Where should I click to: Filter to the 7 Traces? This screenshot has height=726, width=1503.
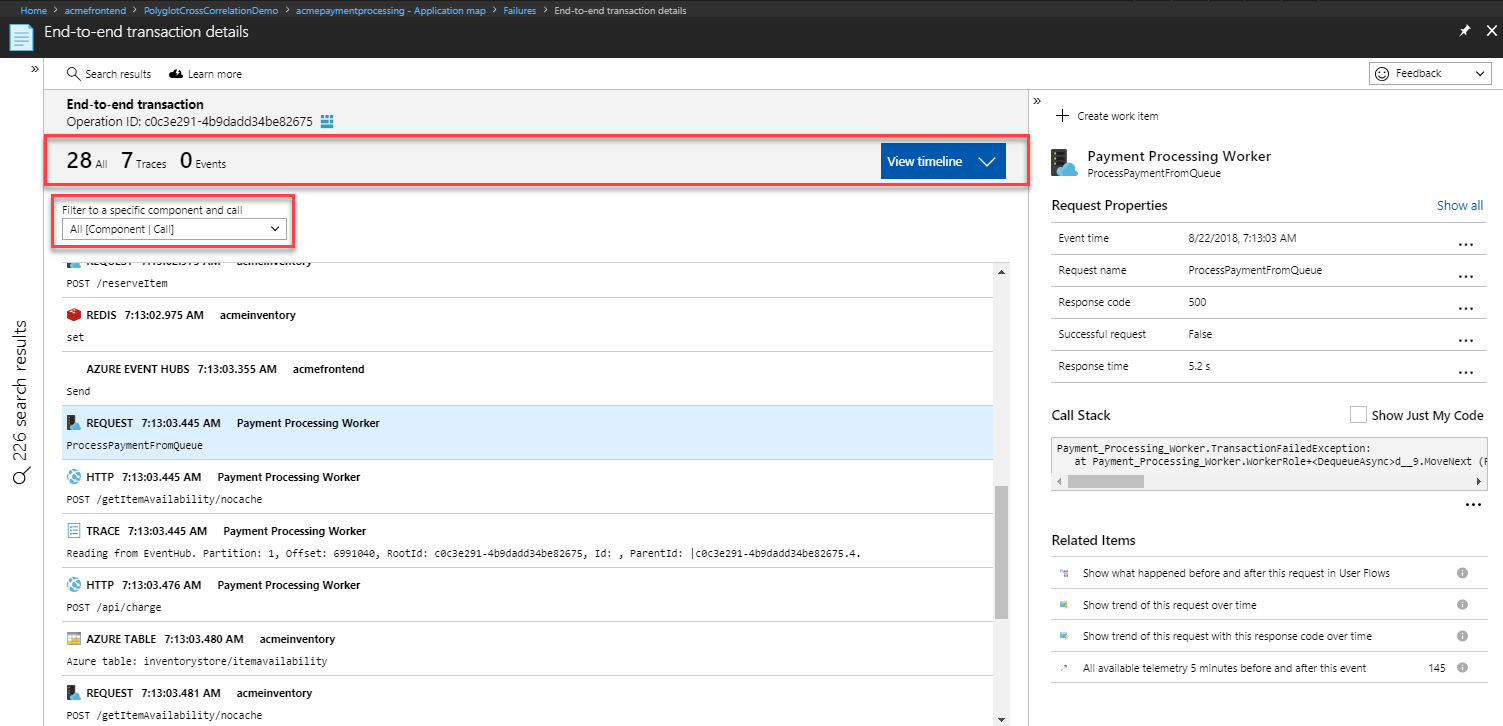(143, 161)
